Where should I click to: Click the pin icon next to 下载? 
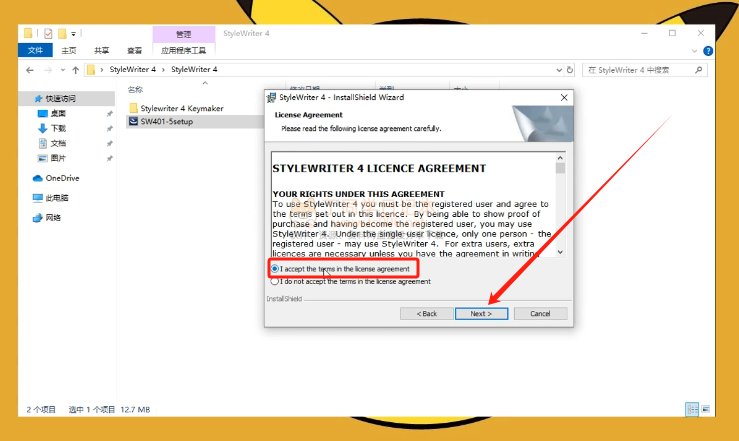point(109,129)
